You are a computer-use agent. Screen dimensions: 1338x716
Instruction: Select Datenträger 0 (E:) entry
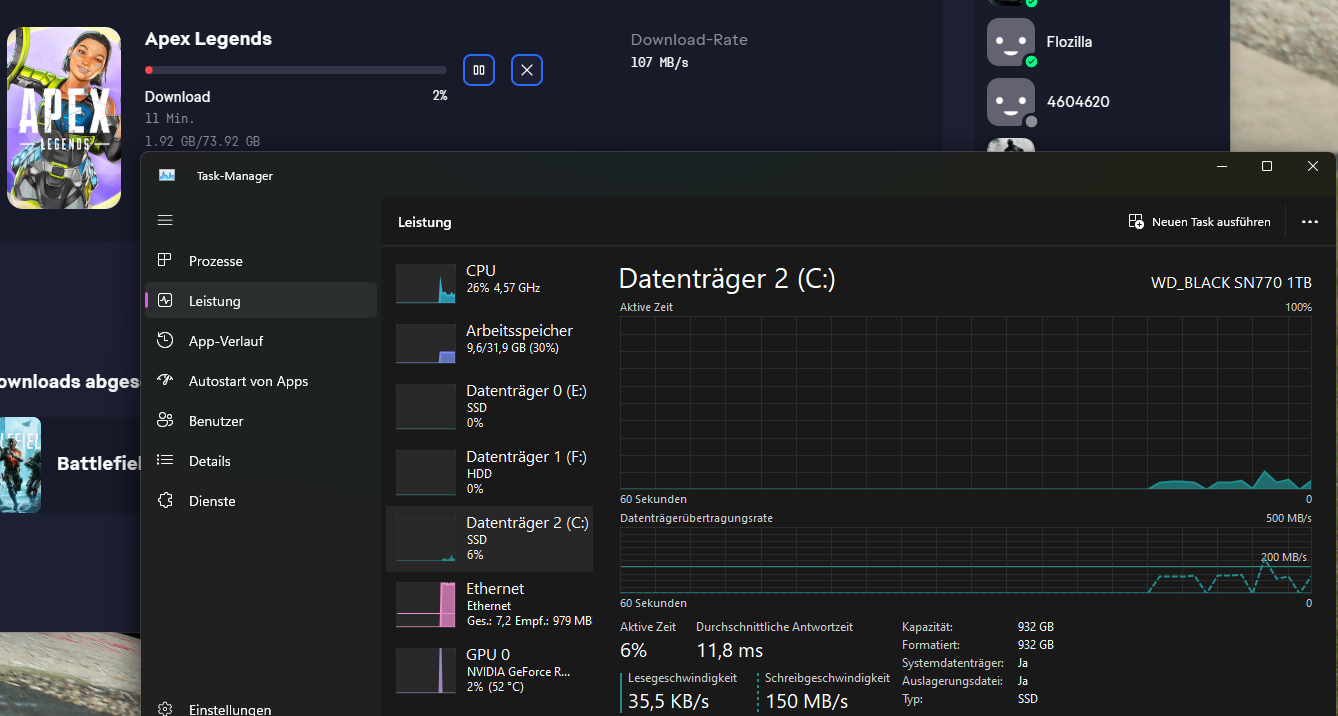[489, 406]
